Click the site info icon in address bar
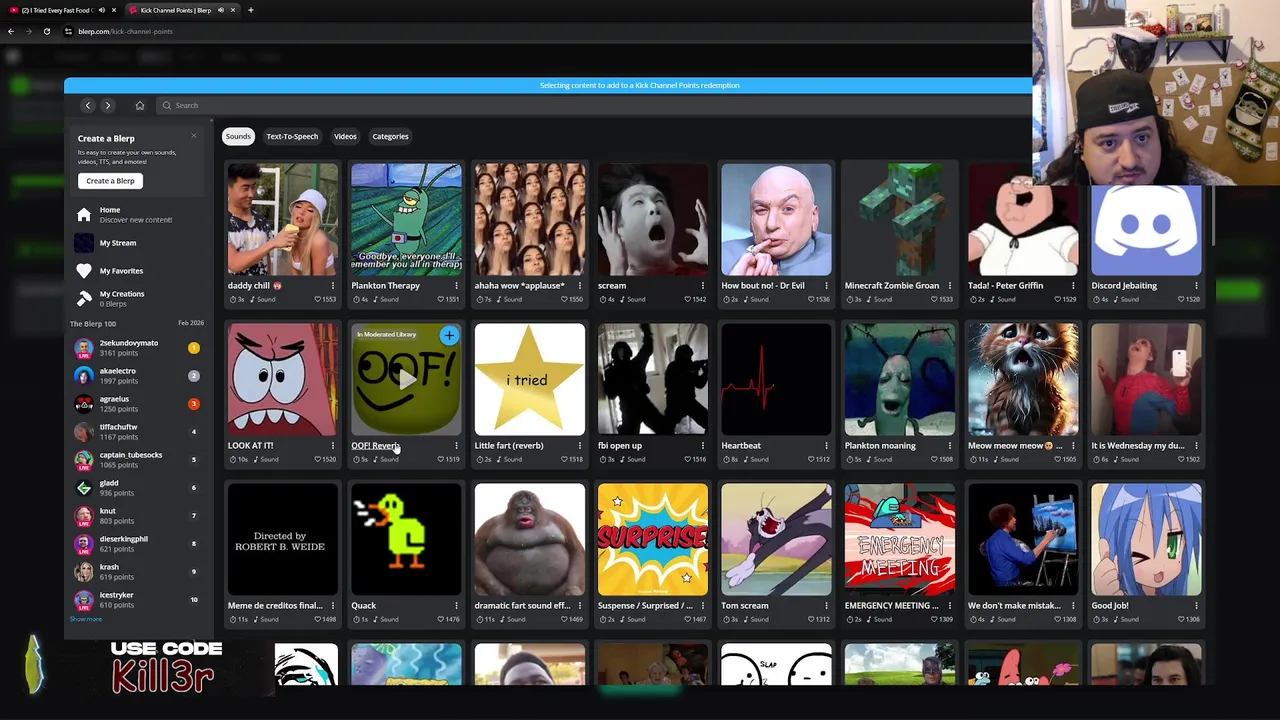This screenshot has width=1280, height=720. 68,31
